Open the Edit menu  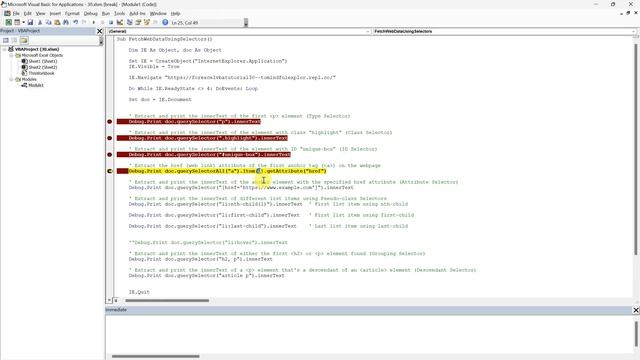click(28, 13)
